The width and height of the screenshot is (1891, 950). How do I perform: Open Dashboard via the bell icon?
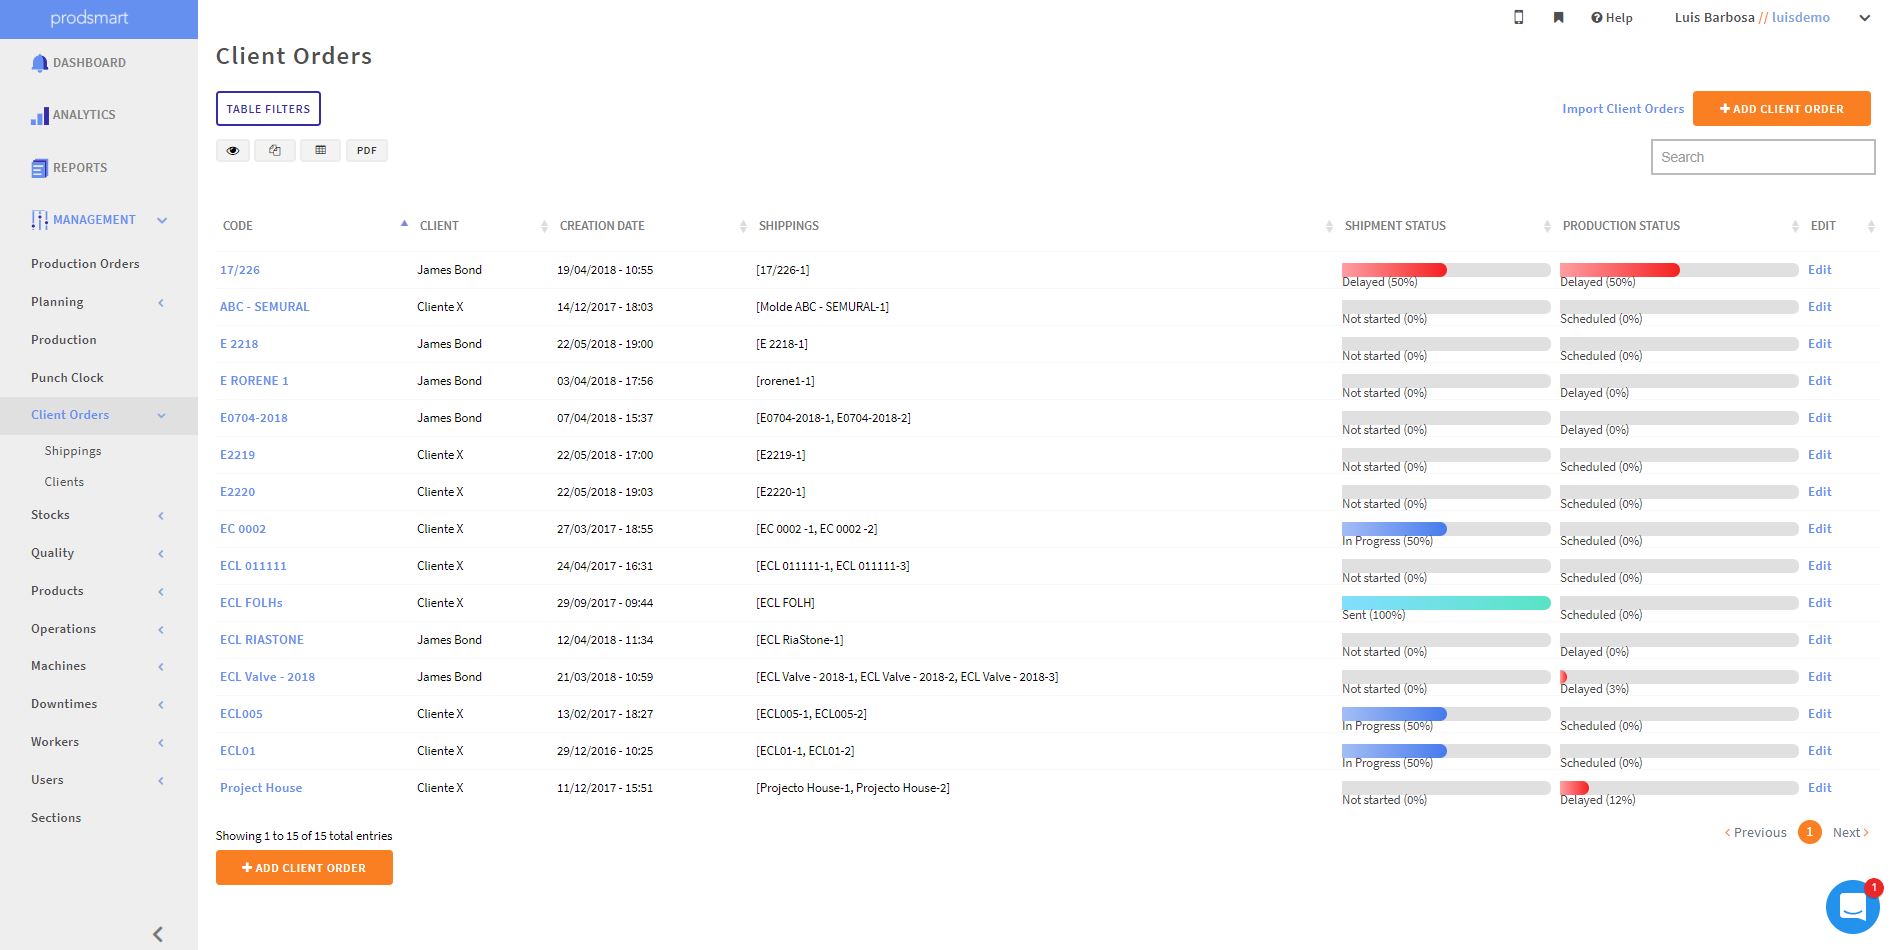click(40, 63)
